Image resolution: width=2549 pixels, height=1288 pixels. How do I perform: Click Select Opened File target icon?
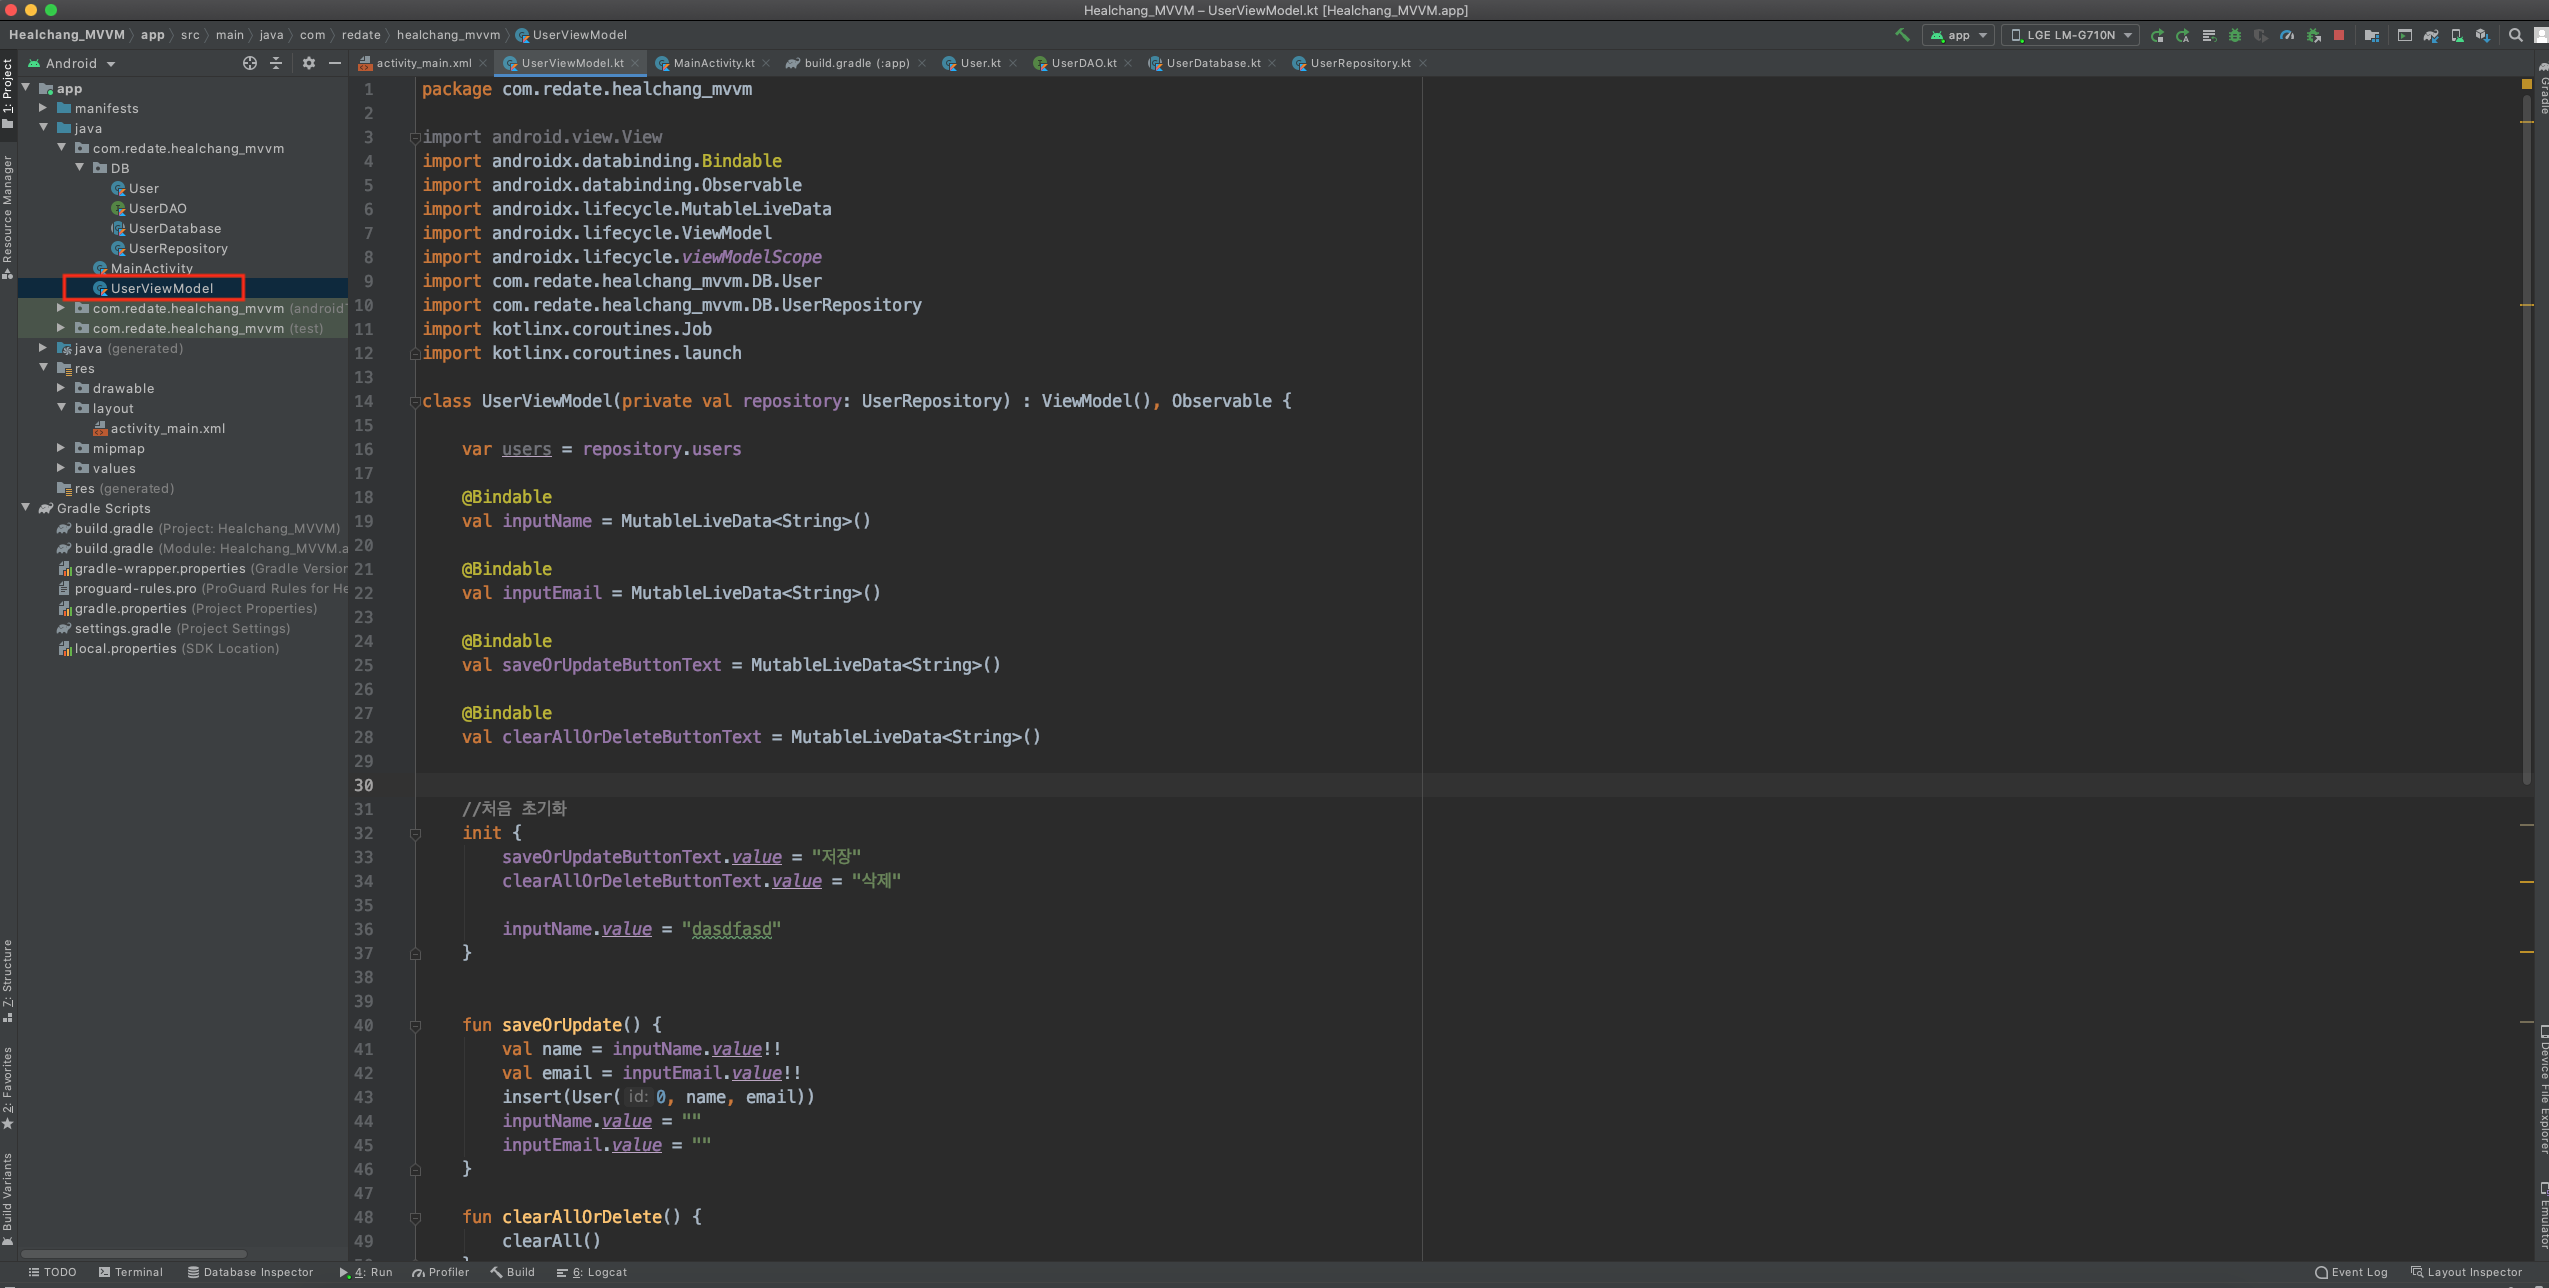point(249,63)
